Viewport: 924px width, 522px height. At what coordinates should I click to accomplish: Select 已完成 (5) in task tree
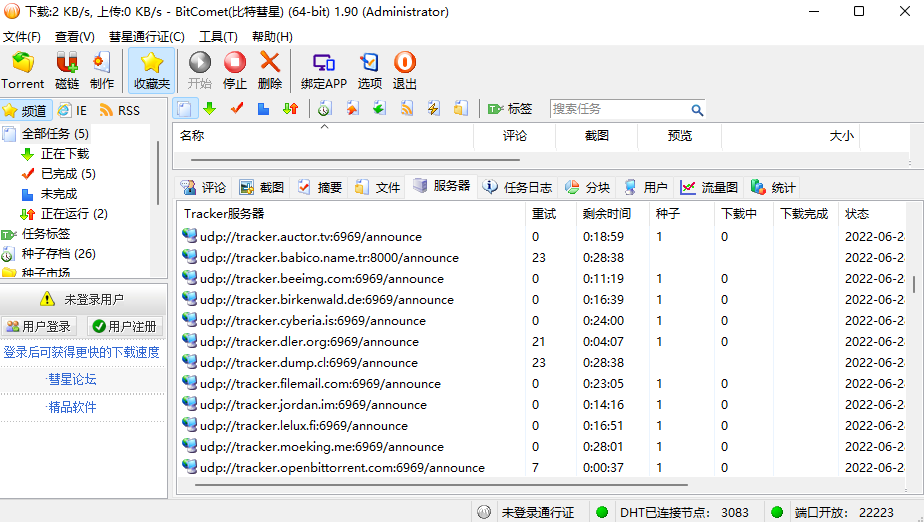click(x=68, y=174)
